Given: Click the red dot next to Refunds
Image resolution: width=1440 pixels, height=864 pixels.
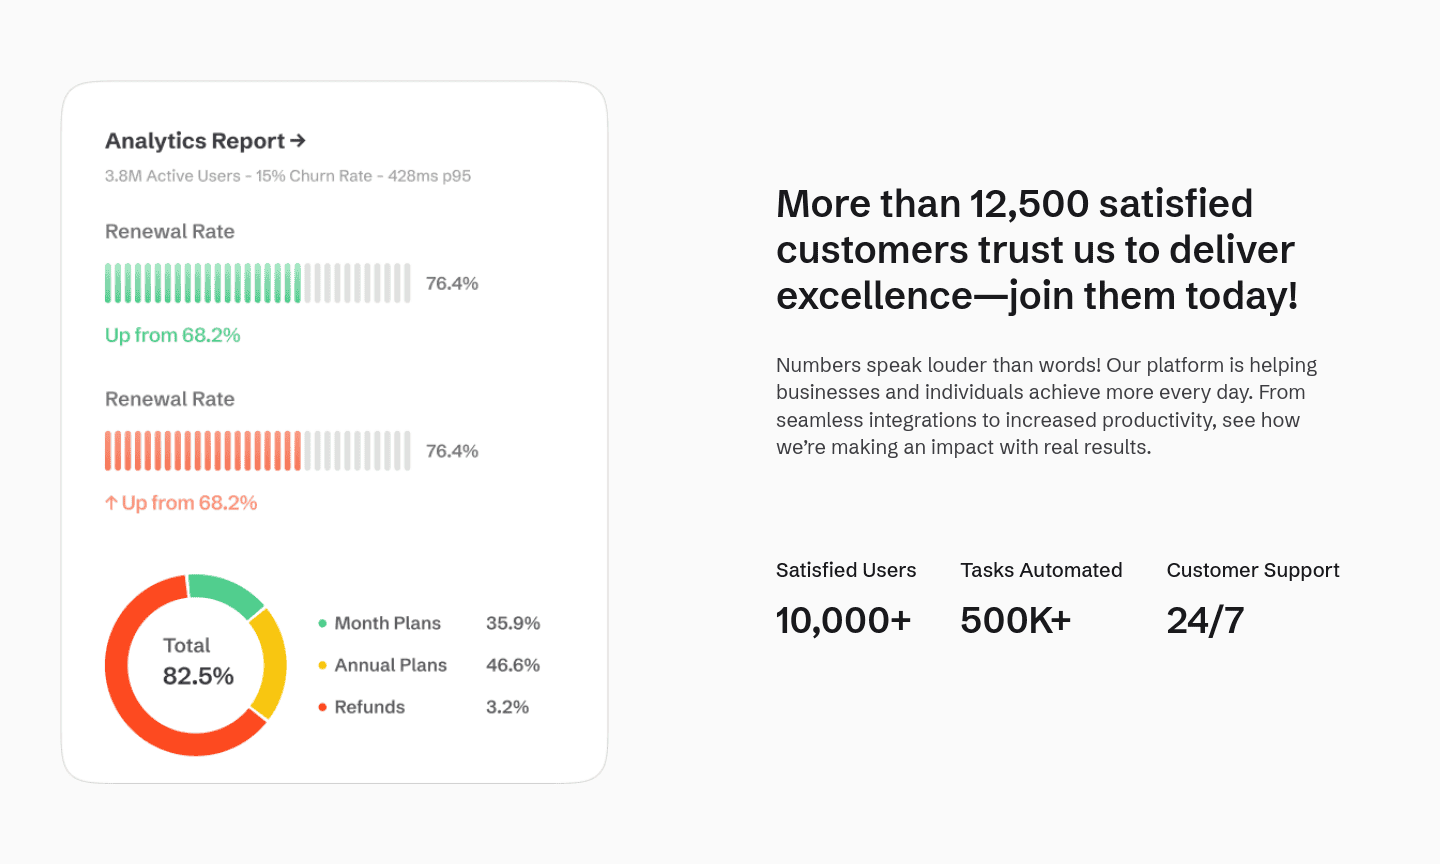Looking at the screenshot, I should click(x=322, y=707).
